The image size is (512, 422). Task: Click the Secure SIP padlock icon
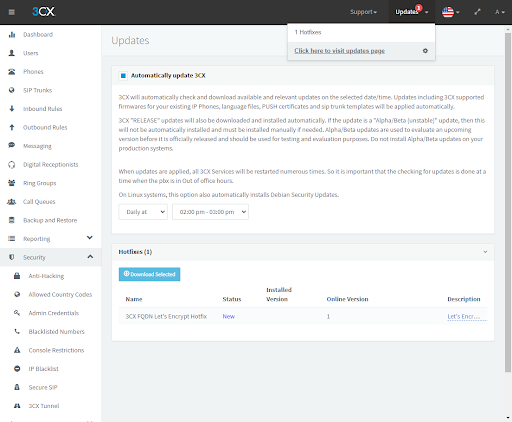click(17, 387)
